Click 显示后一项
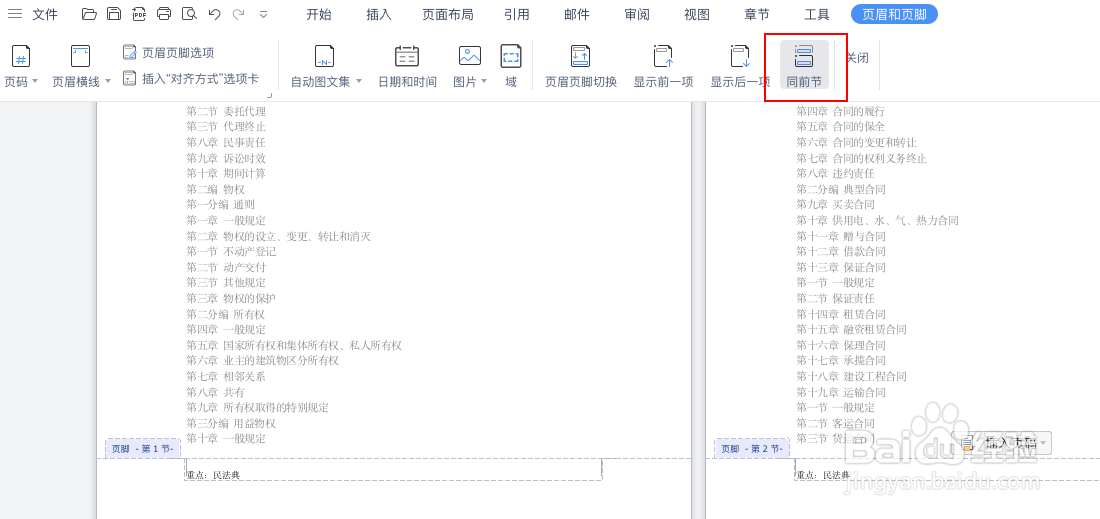The width and height of the screenshot is (1100, 519). point(740,66)
